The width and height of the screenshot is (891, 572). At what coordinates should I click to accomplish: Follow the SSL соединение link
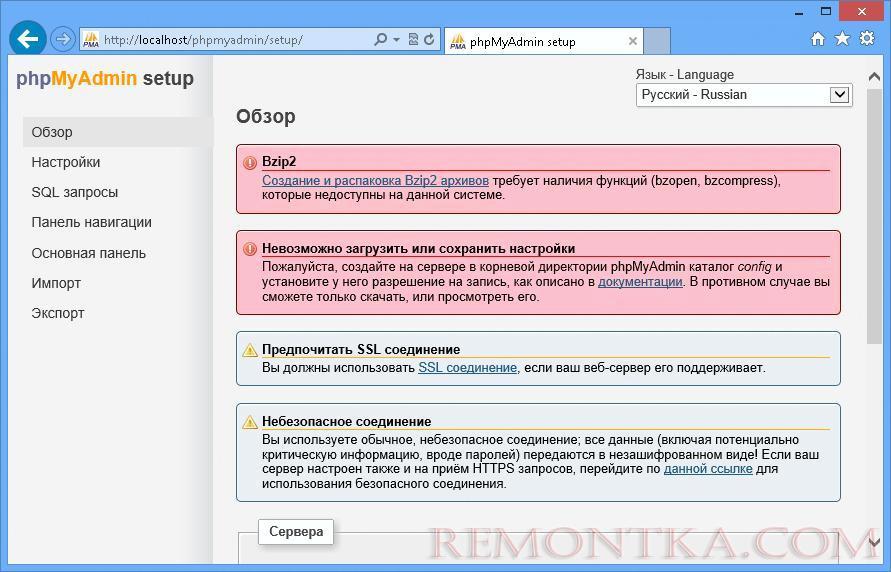[467, 368]
